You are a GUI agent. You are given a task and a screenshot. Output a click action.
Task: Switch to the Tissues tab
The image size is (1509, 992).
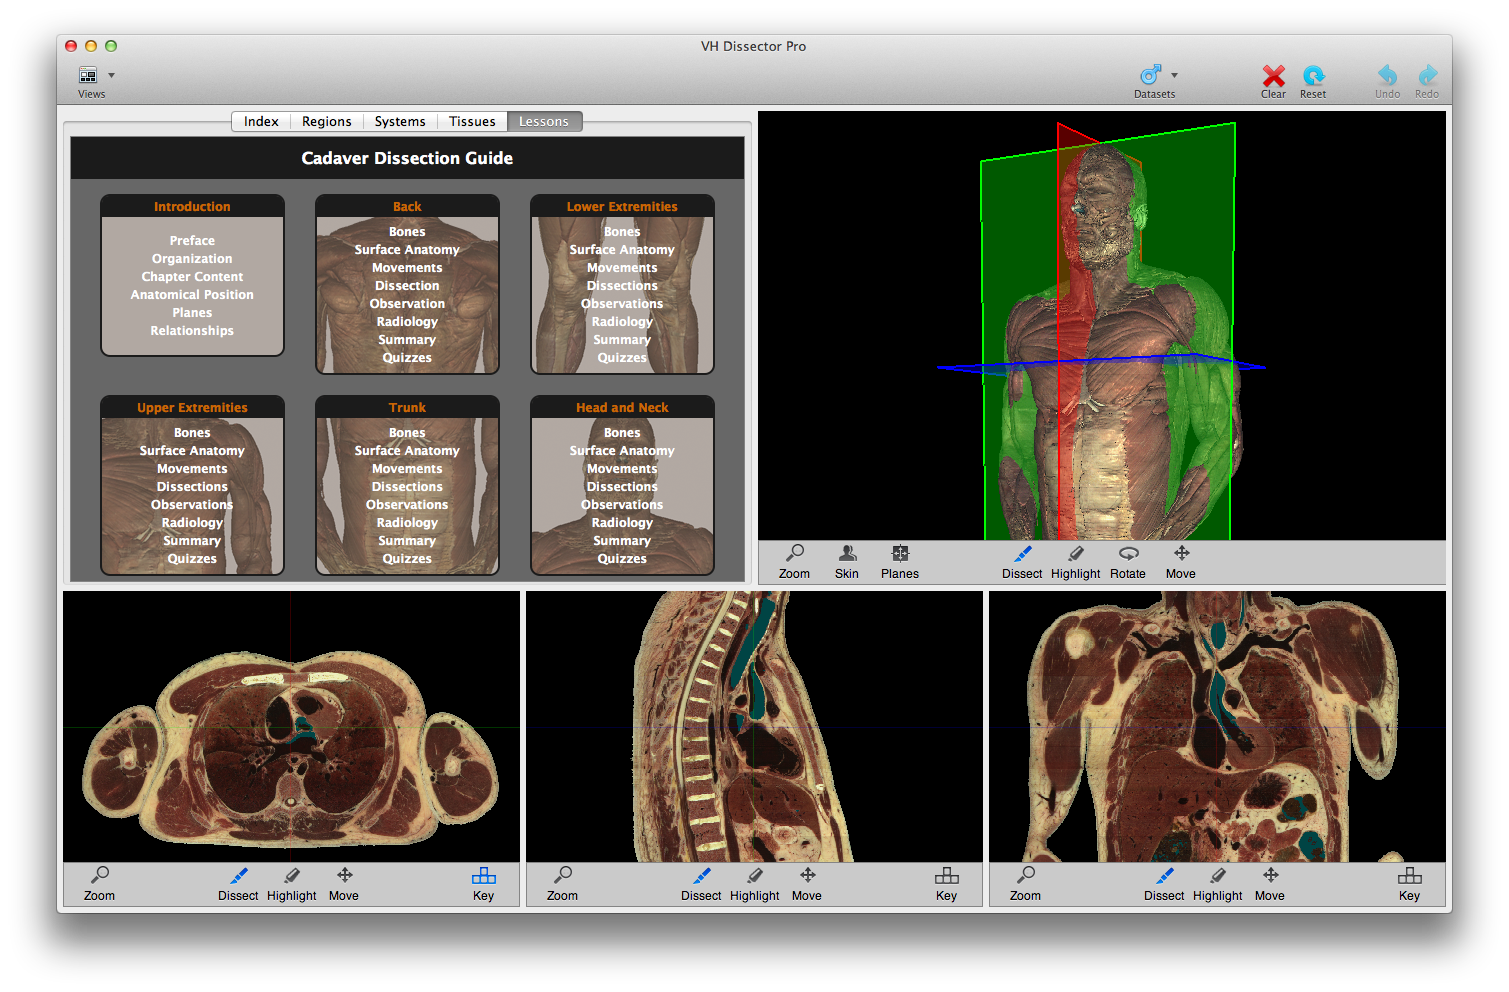(x=472, y=121)
